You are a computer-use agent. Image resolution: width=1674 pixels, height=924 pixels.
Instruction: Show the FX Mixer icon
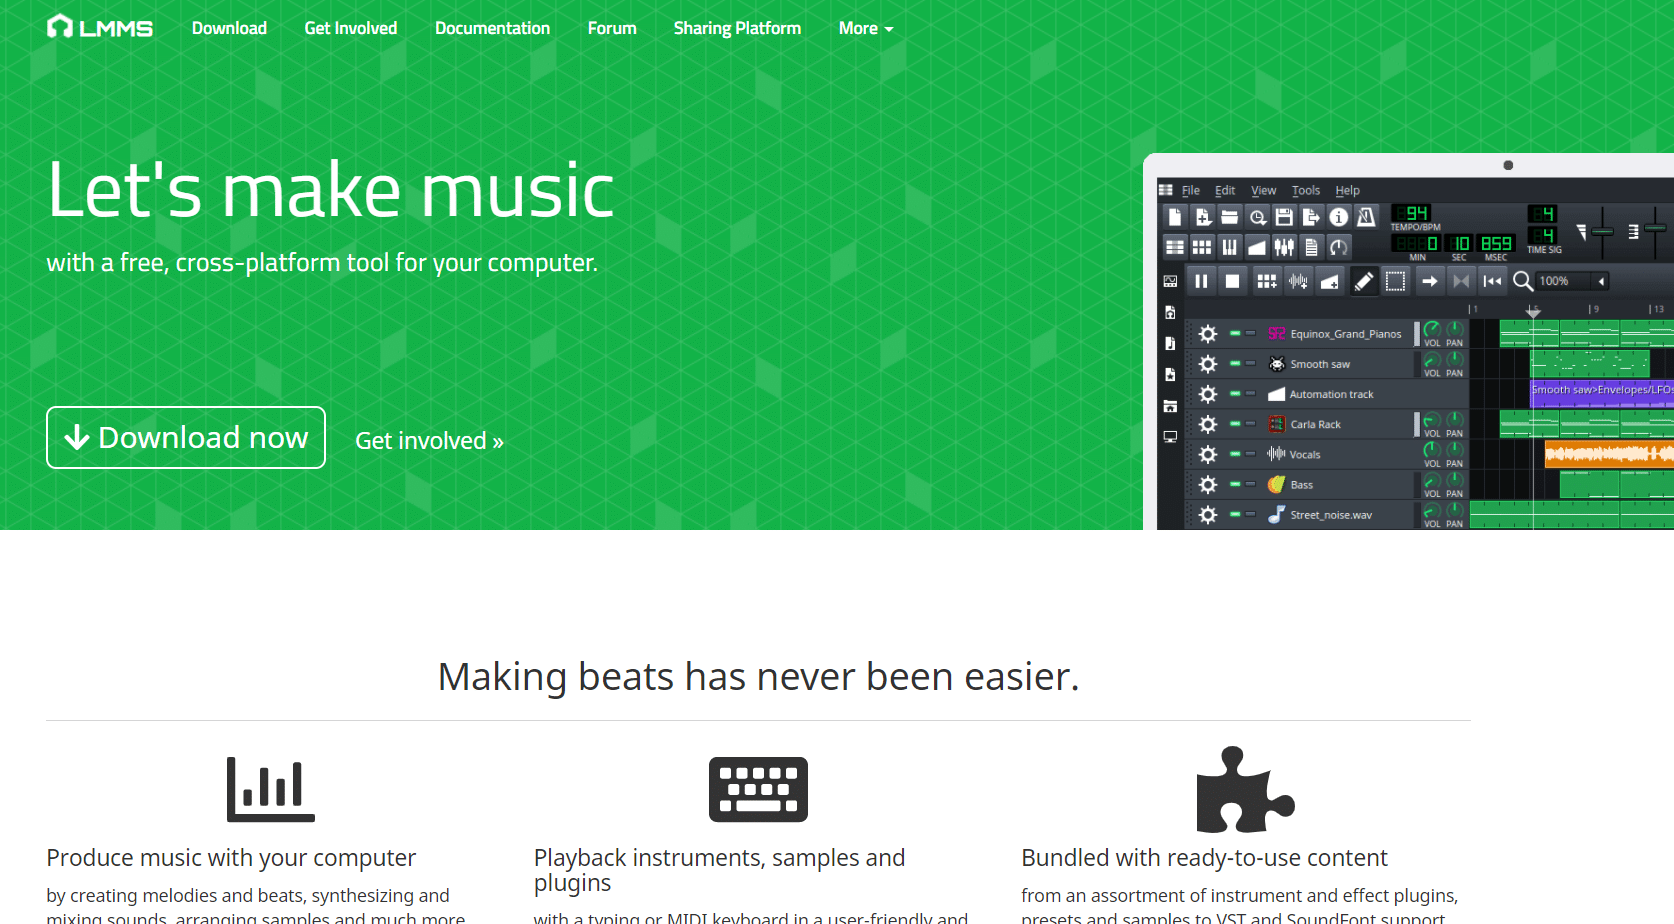(1284, 247)
